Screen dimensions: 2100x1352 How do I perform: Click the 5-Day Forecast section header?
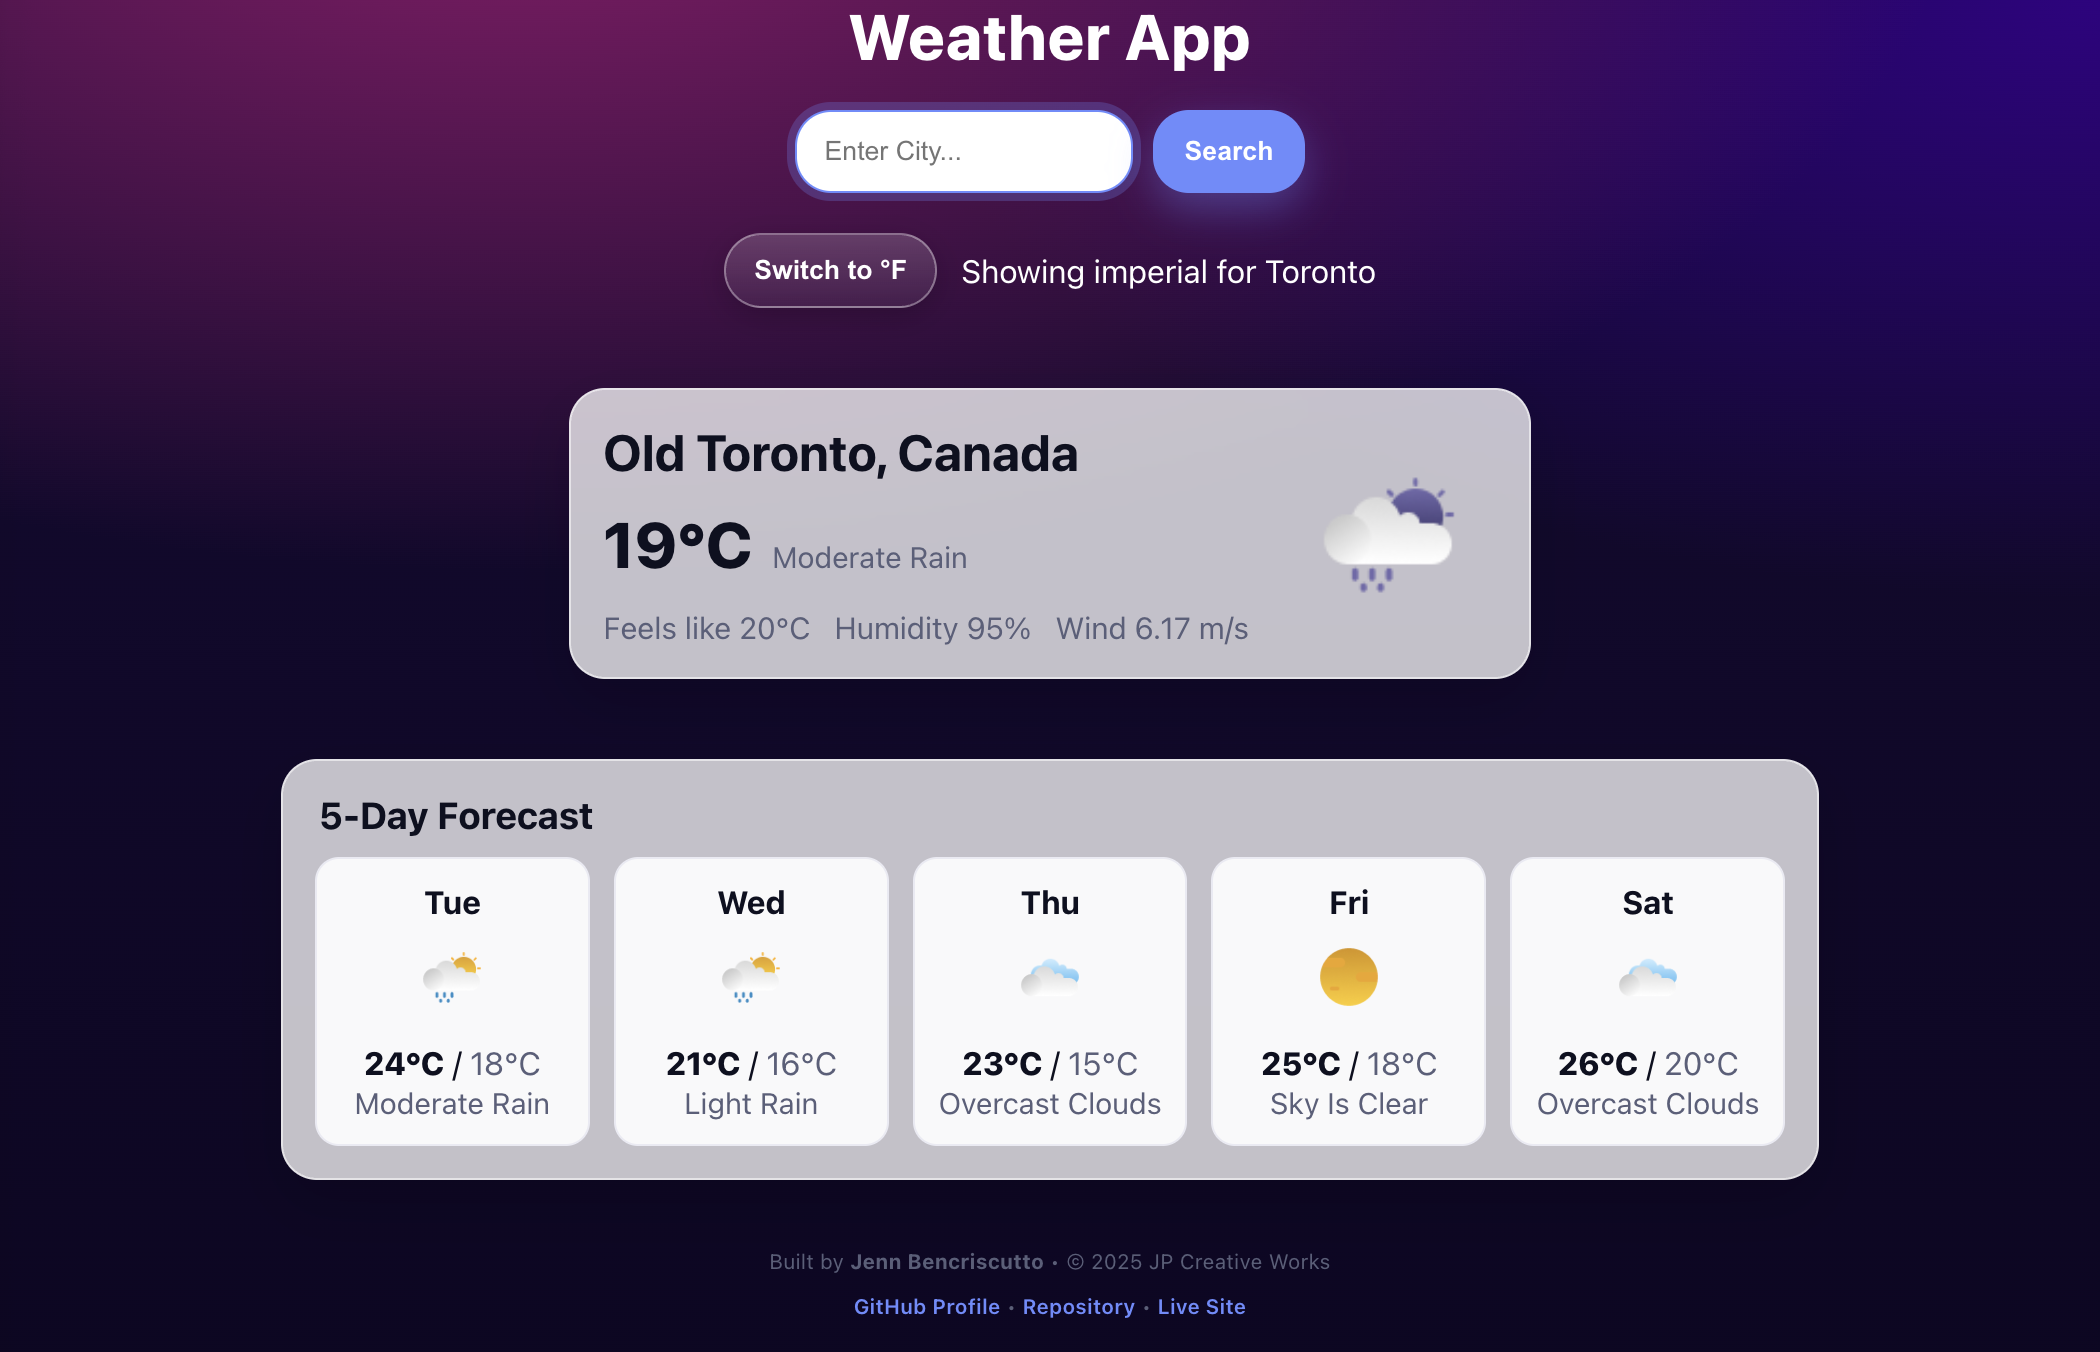[x=455, y=816]
